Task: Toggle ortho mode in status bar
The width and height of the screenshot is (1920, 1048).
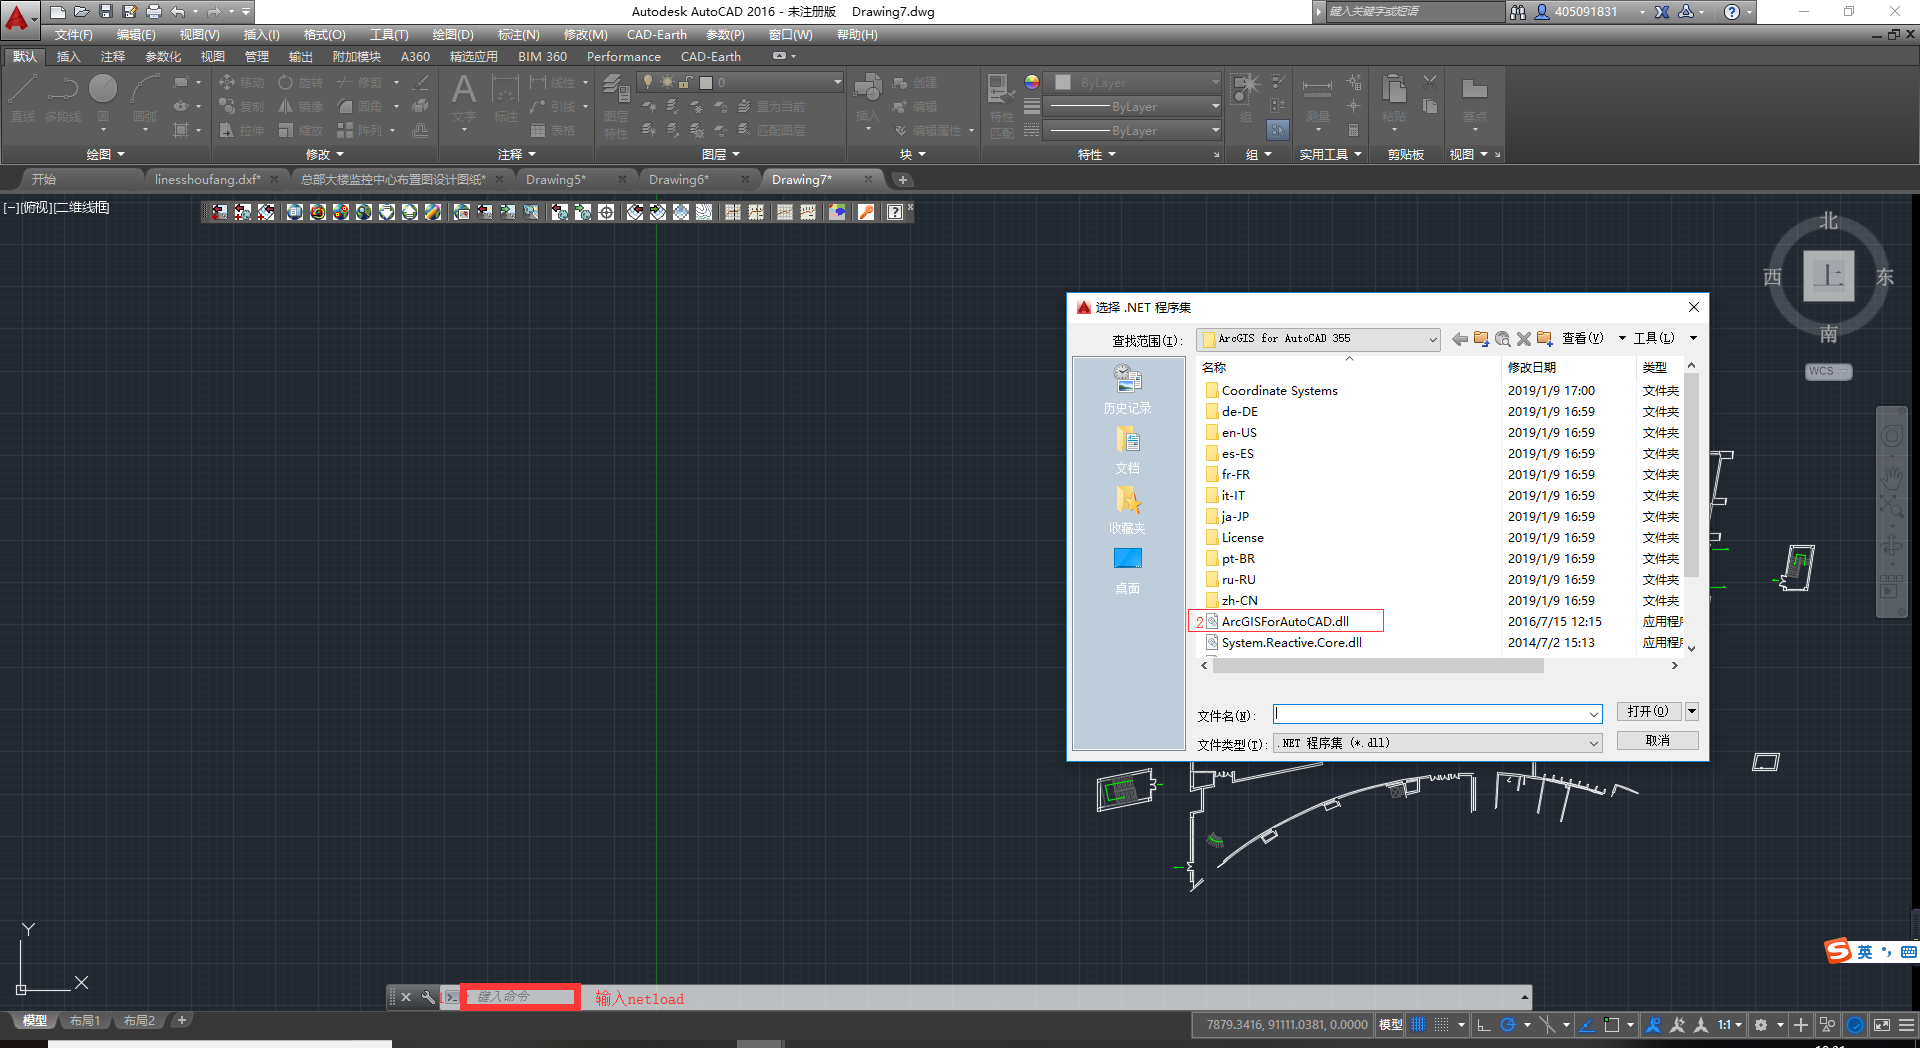Action: tap(1484, 1025)
